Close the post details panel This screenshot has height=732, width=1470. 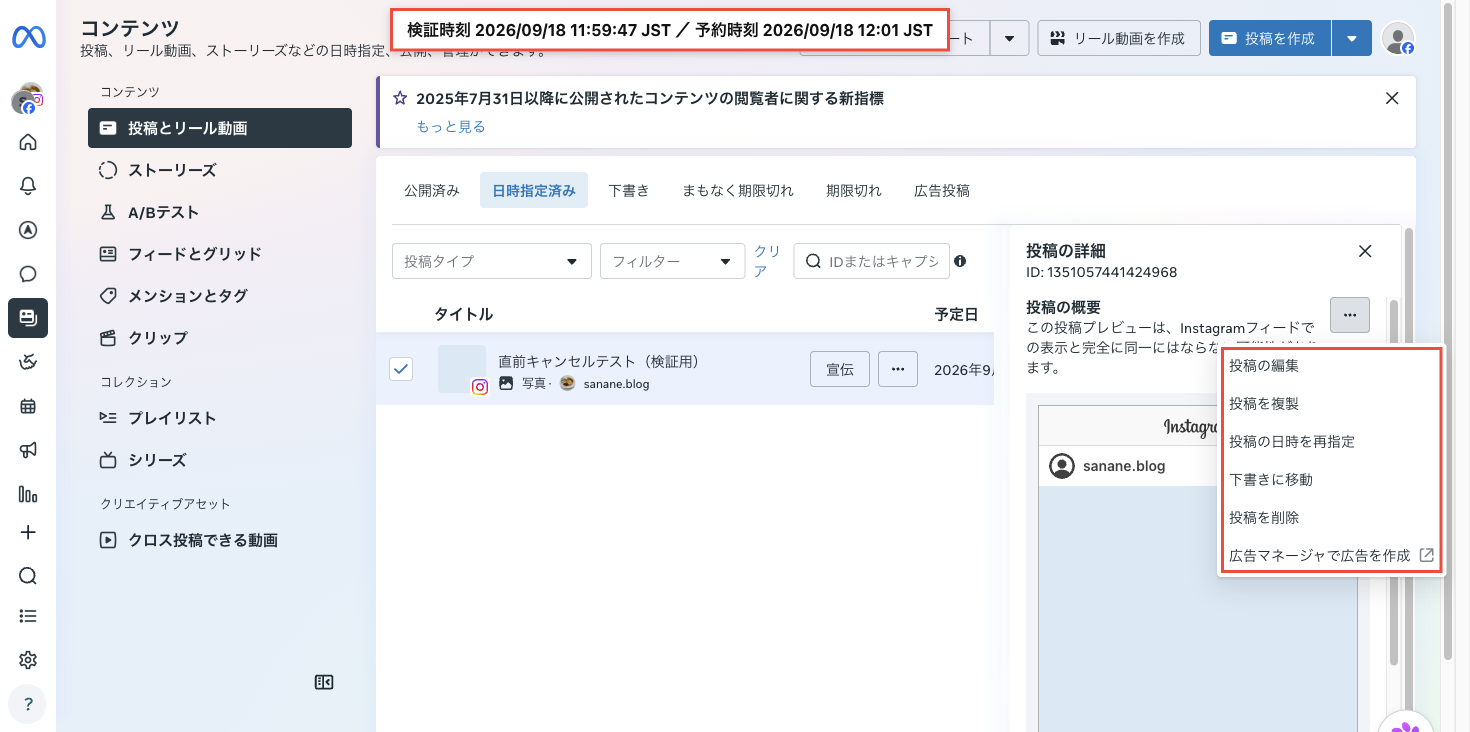click(1365, 251)
